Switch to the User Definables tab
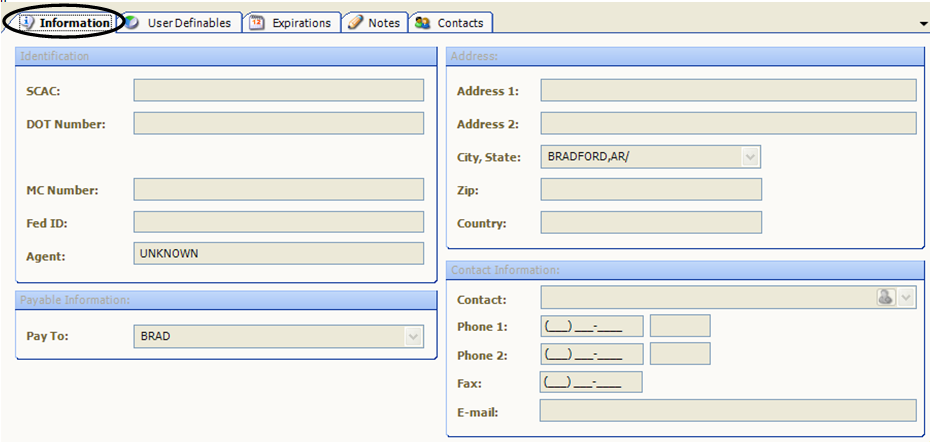930x442 pixels. [x=181, y=23]
